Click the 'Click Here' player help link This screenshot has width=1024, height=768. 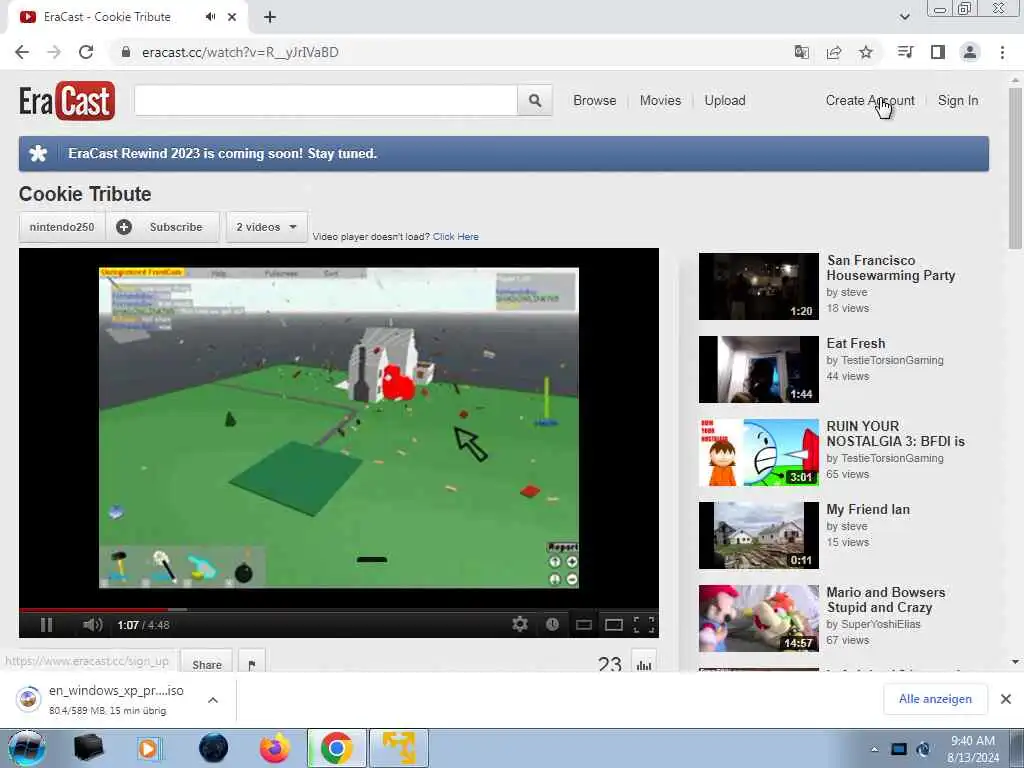[456, 236]
